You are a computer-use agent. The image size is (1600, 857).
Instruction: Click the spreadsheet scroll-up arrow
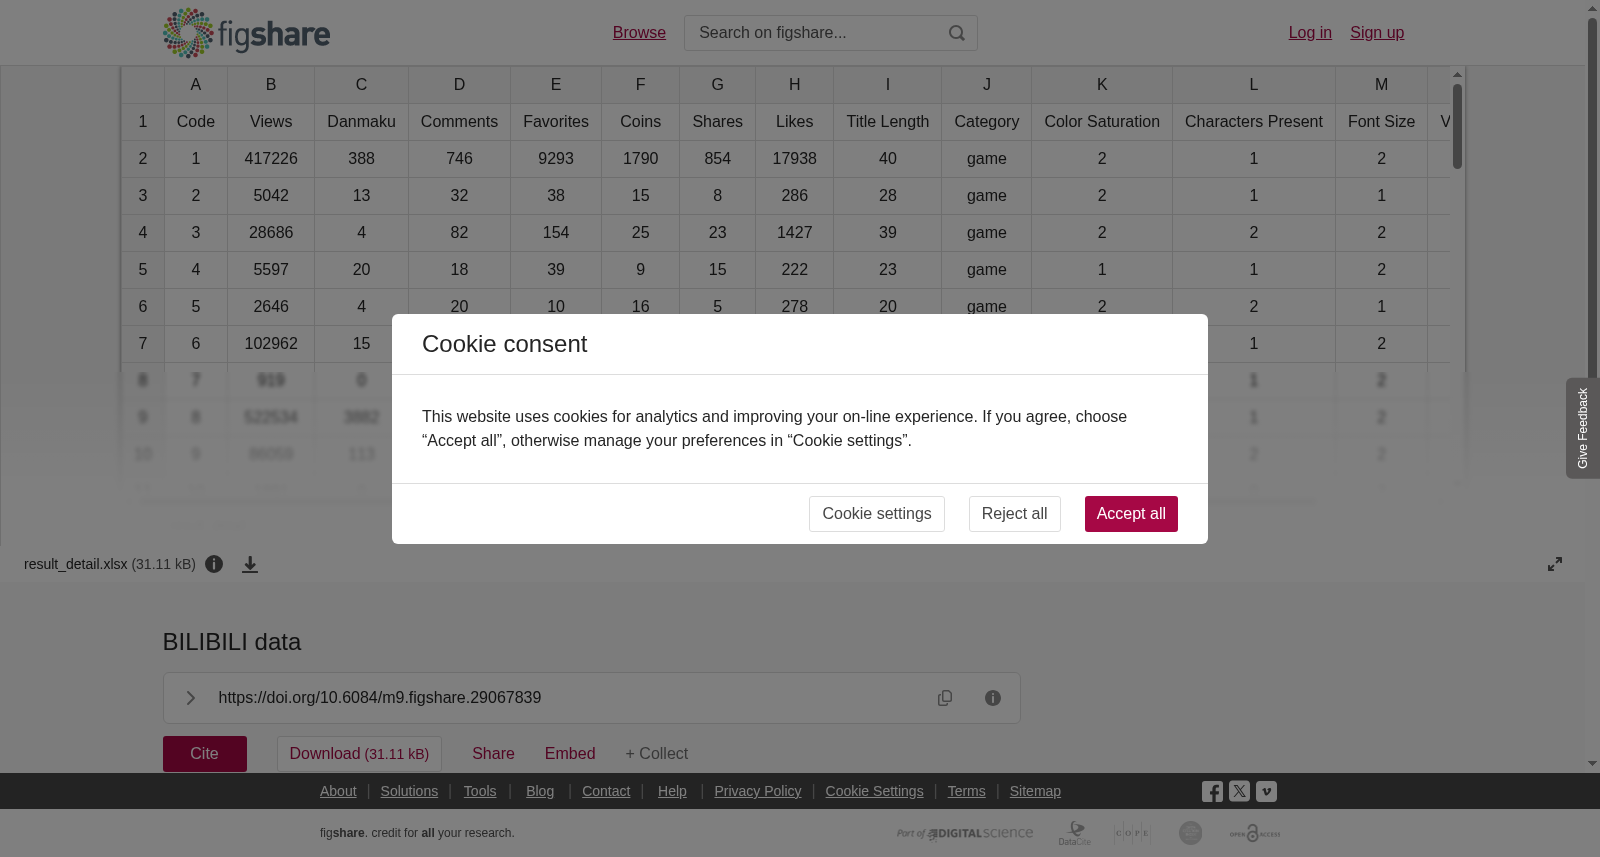pyautogui.click(x=1458, y=75)
